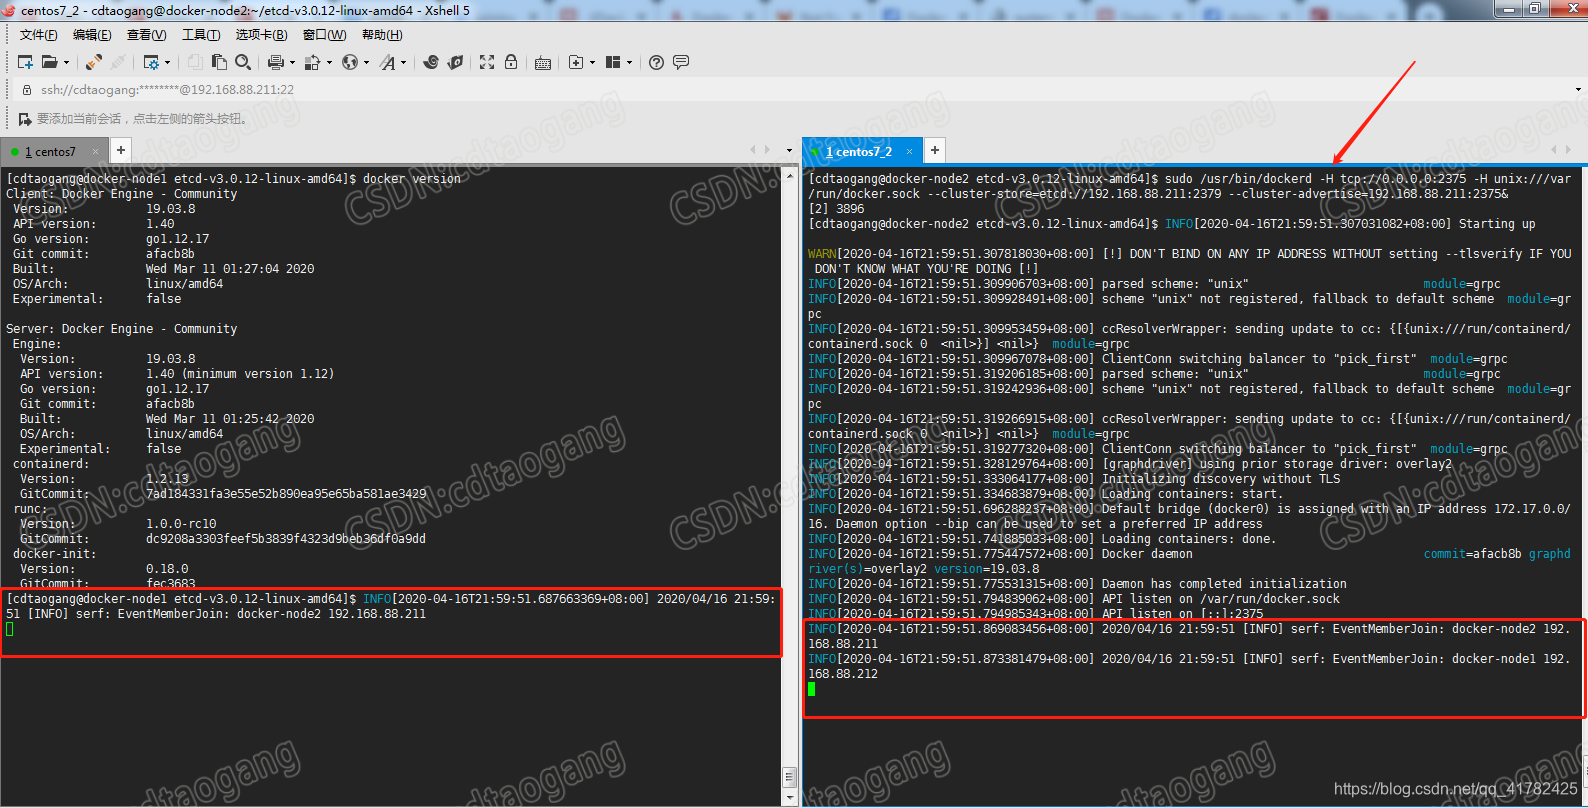Close the 1 centos7_2 tab
1588x808 pixels.
[910, 152]
